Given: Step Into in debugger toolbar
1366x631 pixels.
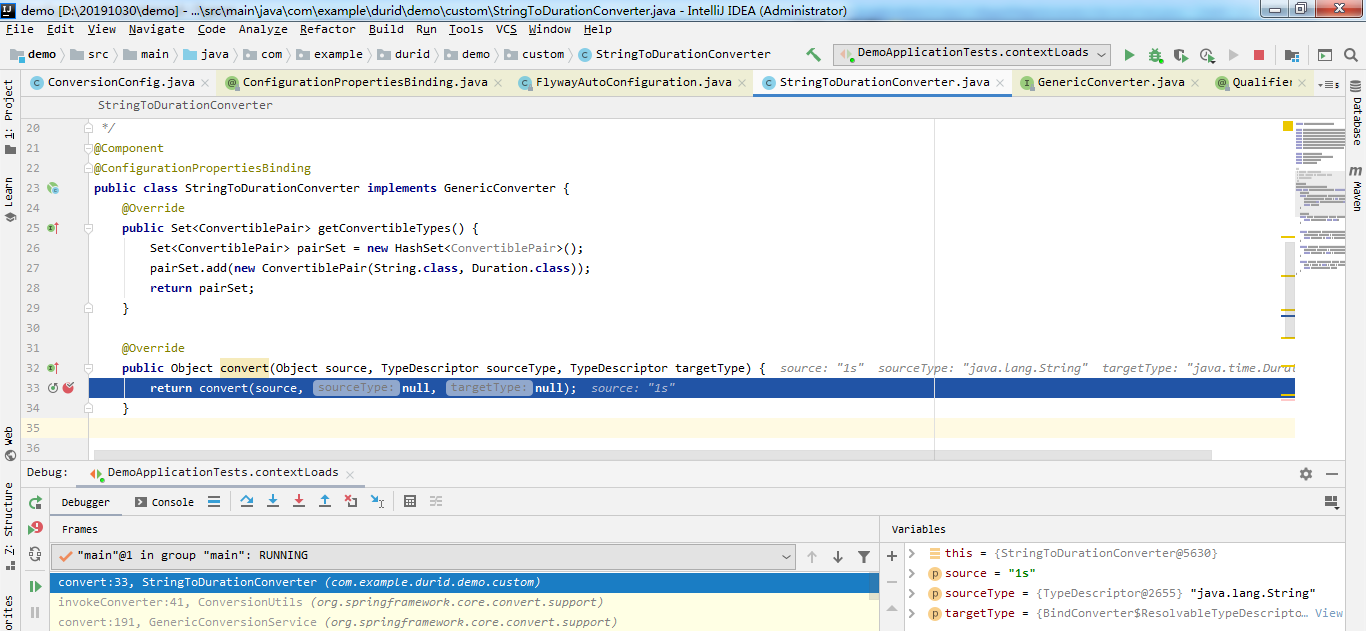Looking at the screenshot, I should pyautogui.click(x=273, y=501).
